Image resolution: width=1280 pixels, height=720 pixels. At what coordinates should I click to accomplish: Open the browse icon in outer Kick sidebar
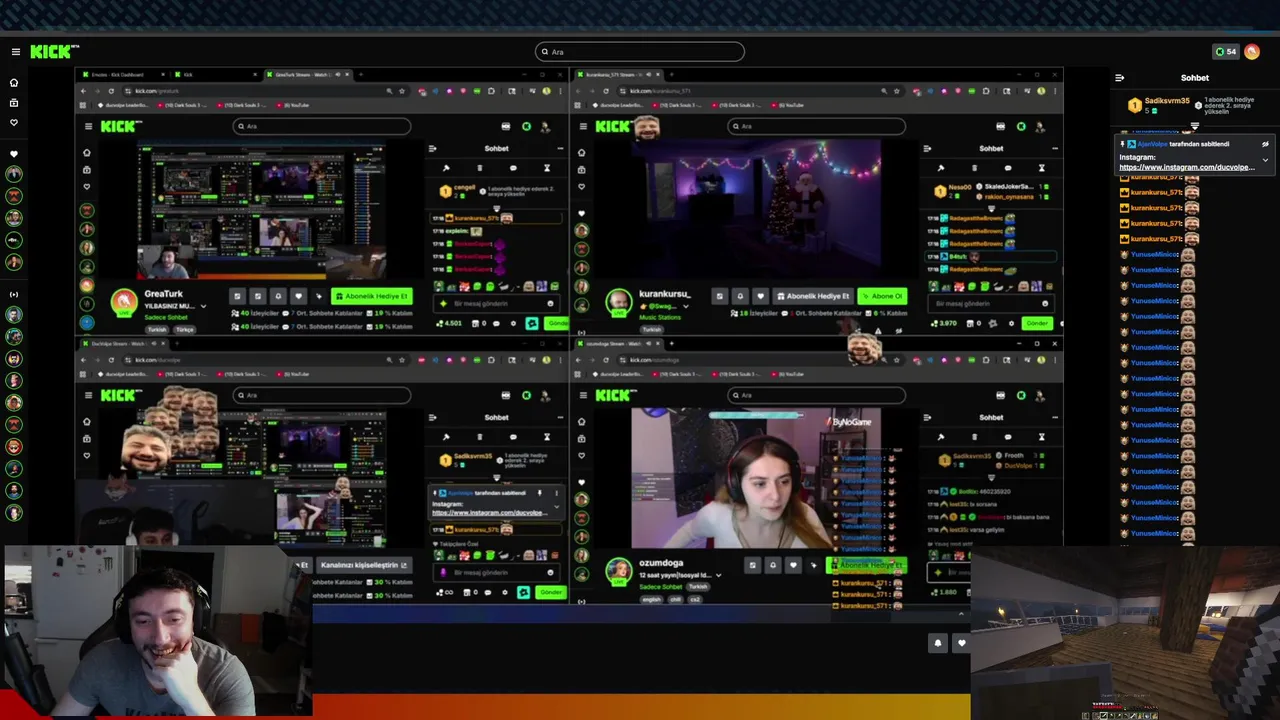click(14, 103)
